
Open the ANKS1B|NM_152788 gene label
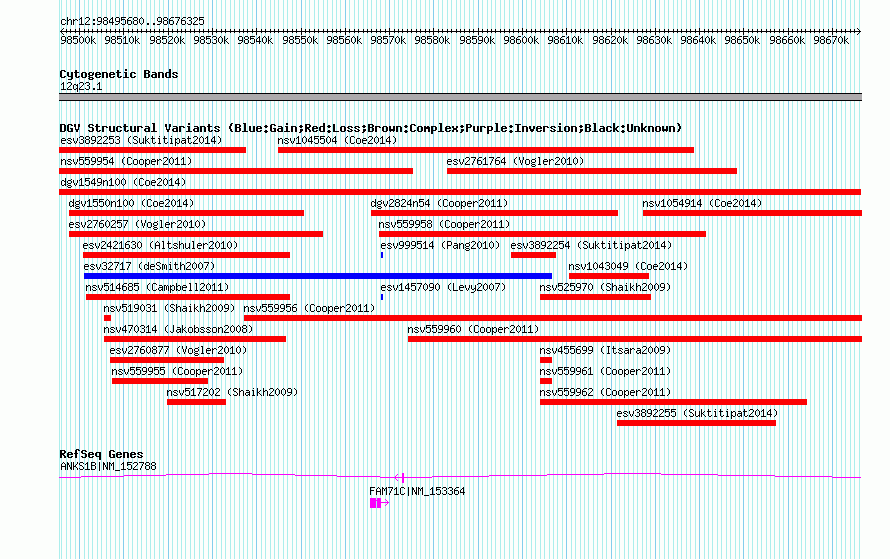coord(108,466)
